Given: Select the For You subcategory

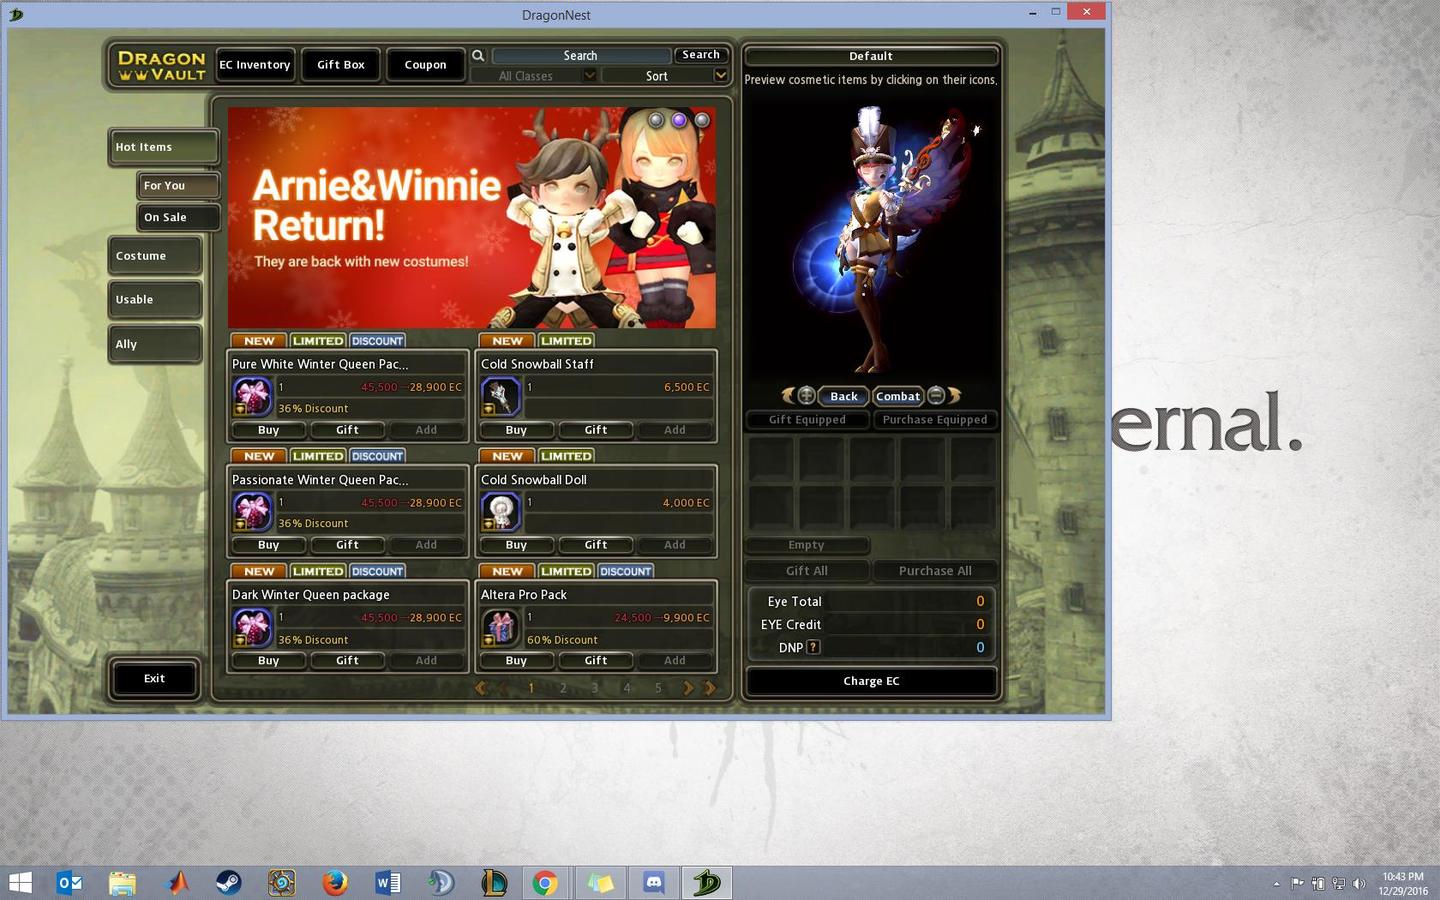Looking at the screenshot, I should tap(178, 185).
